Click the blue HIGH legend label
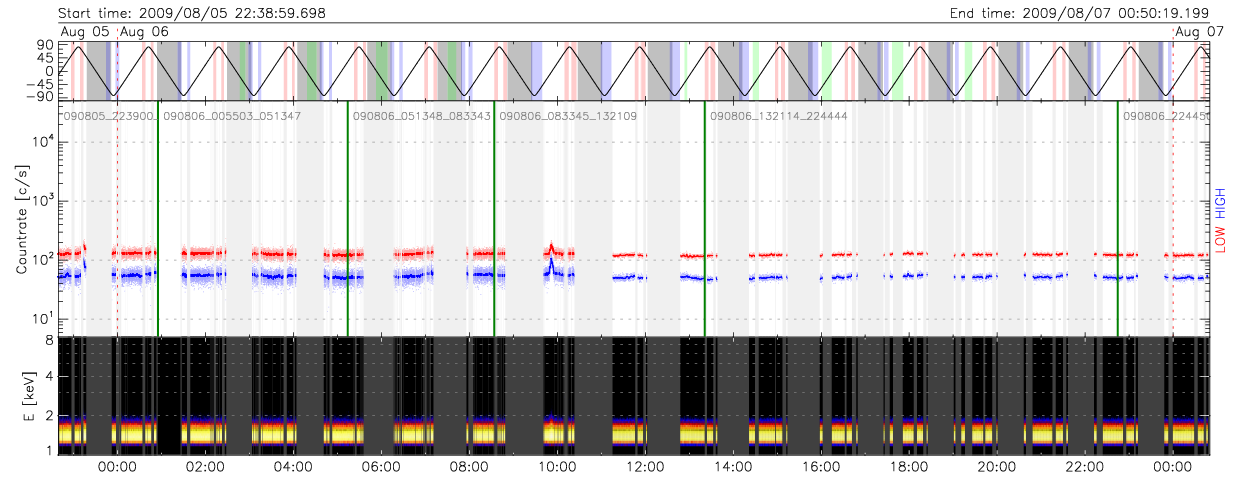This screenshot has width=1240, height=480. [1221, 203]
